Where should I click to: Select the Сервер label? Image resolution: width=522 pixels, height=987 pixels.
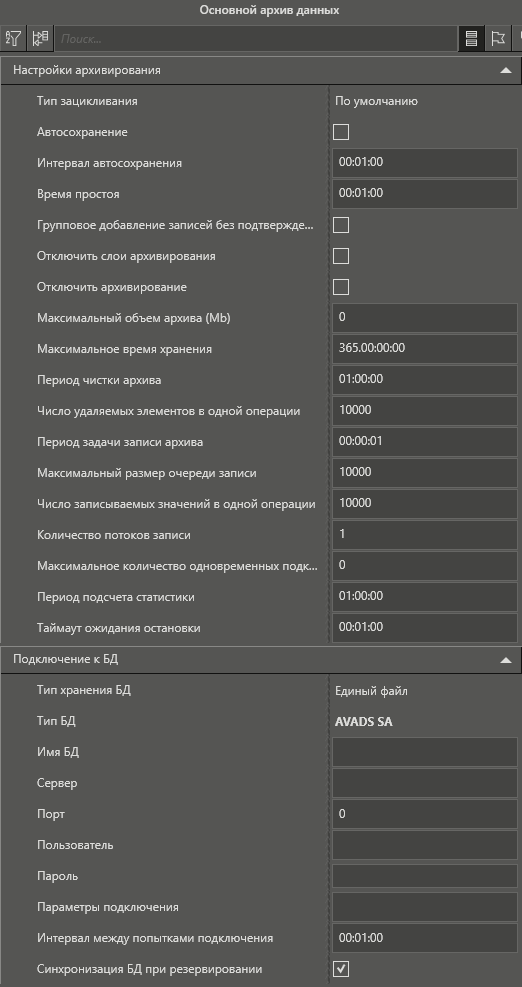[57, 784]
